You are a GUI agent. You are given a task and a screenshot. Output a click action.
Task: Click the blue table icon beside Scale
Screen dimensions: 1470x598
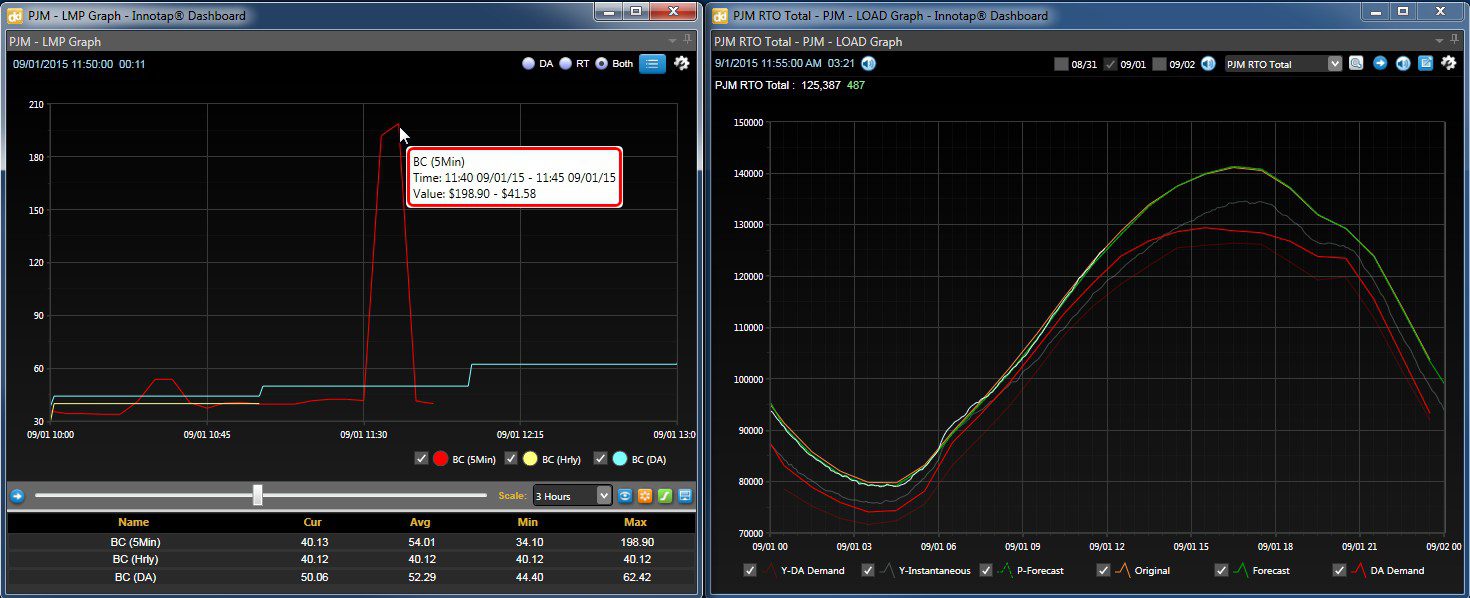tap(684, 496)
